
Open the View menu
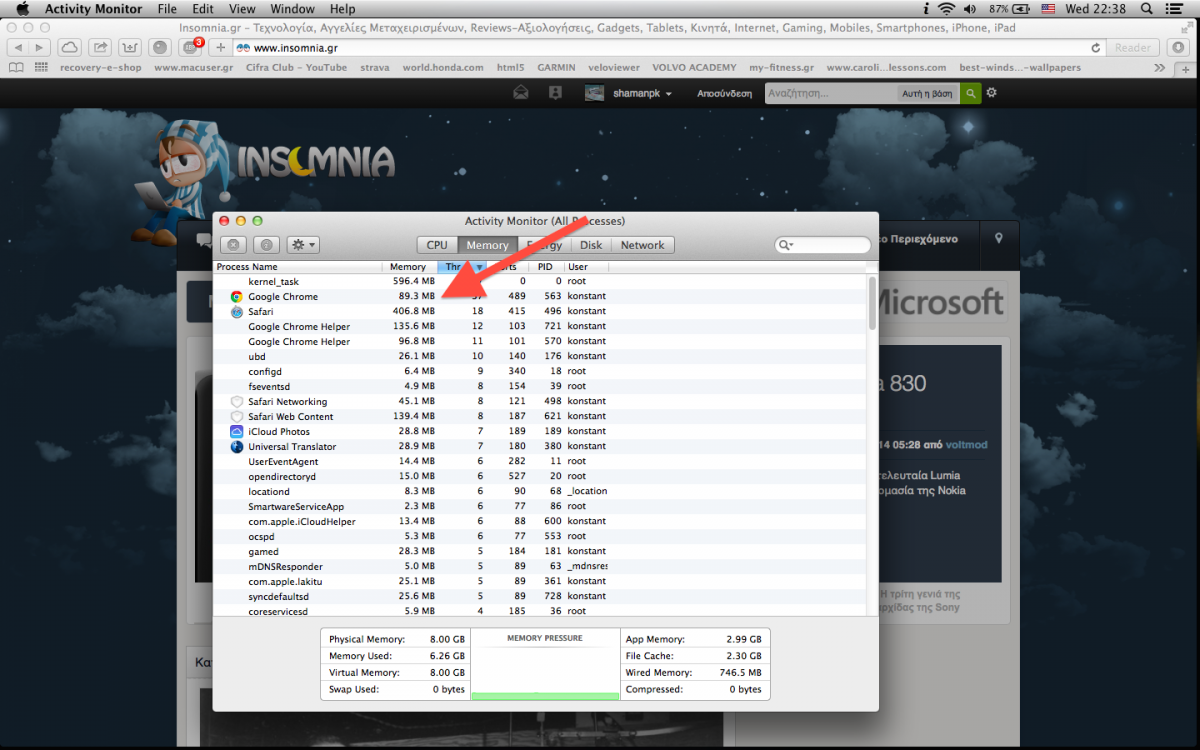pos(240,9)
